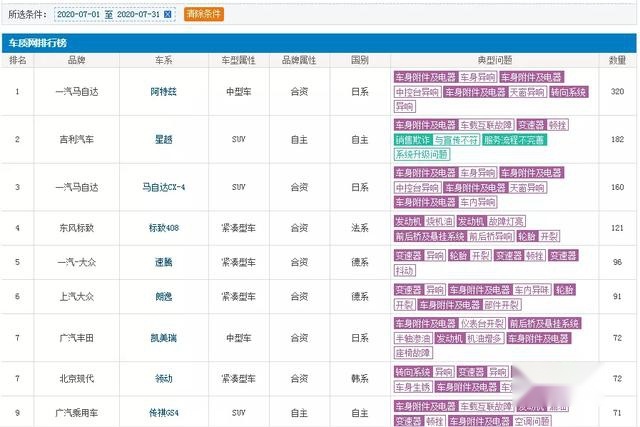Viewport: 640px width, 427px height.
Task: Click the 半轴渗油 tag
Action: click(413, 339)
